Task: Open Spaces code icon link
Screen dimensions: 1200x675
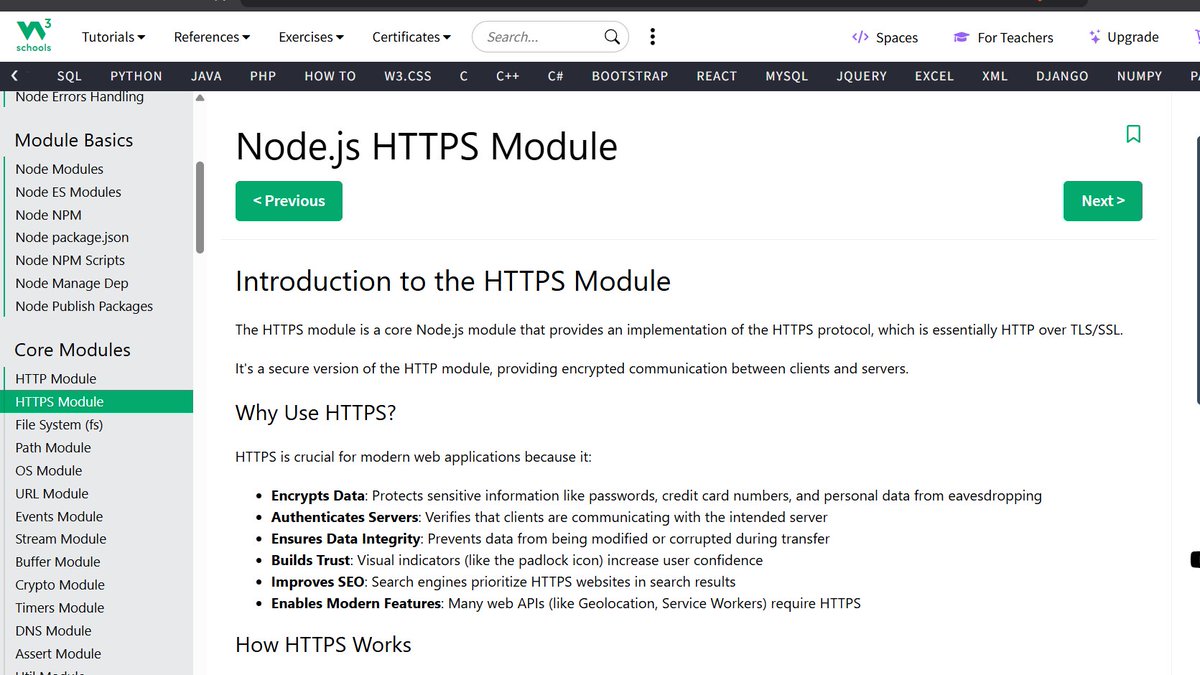Action: coord(885,37)
